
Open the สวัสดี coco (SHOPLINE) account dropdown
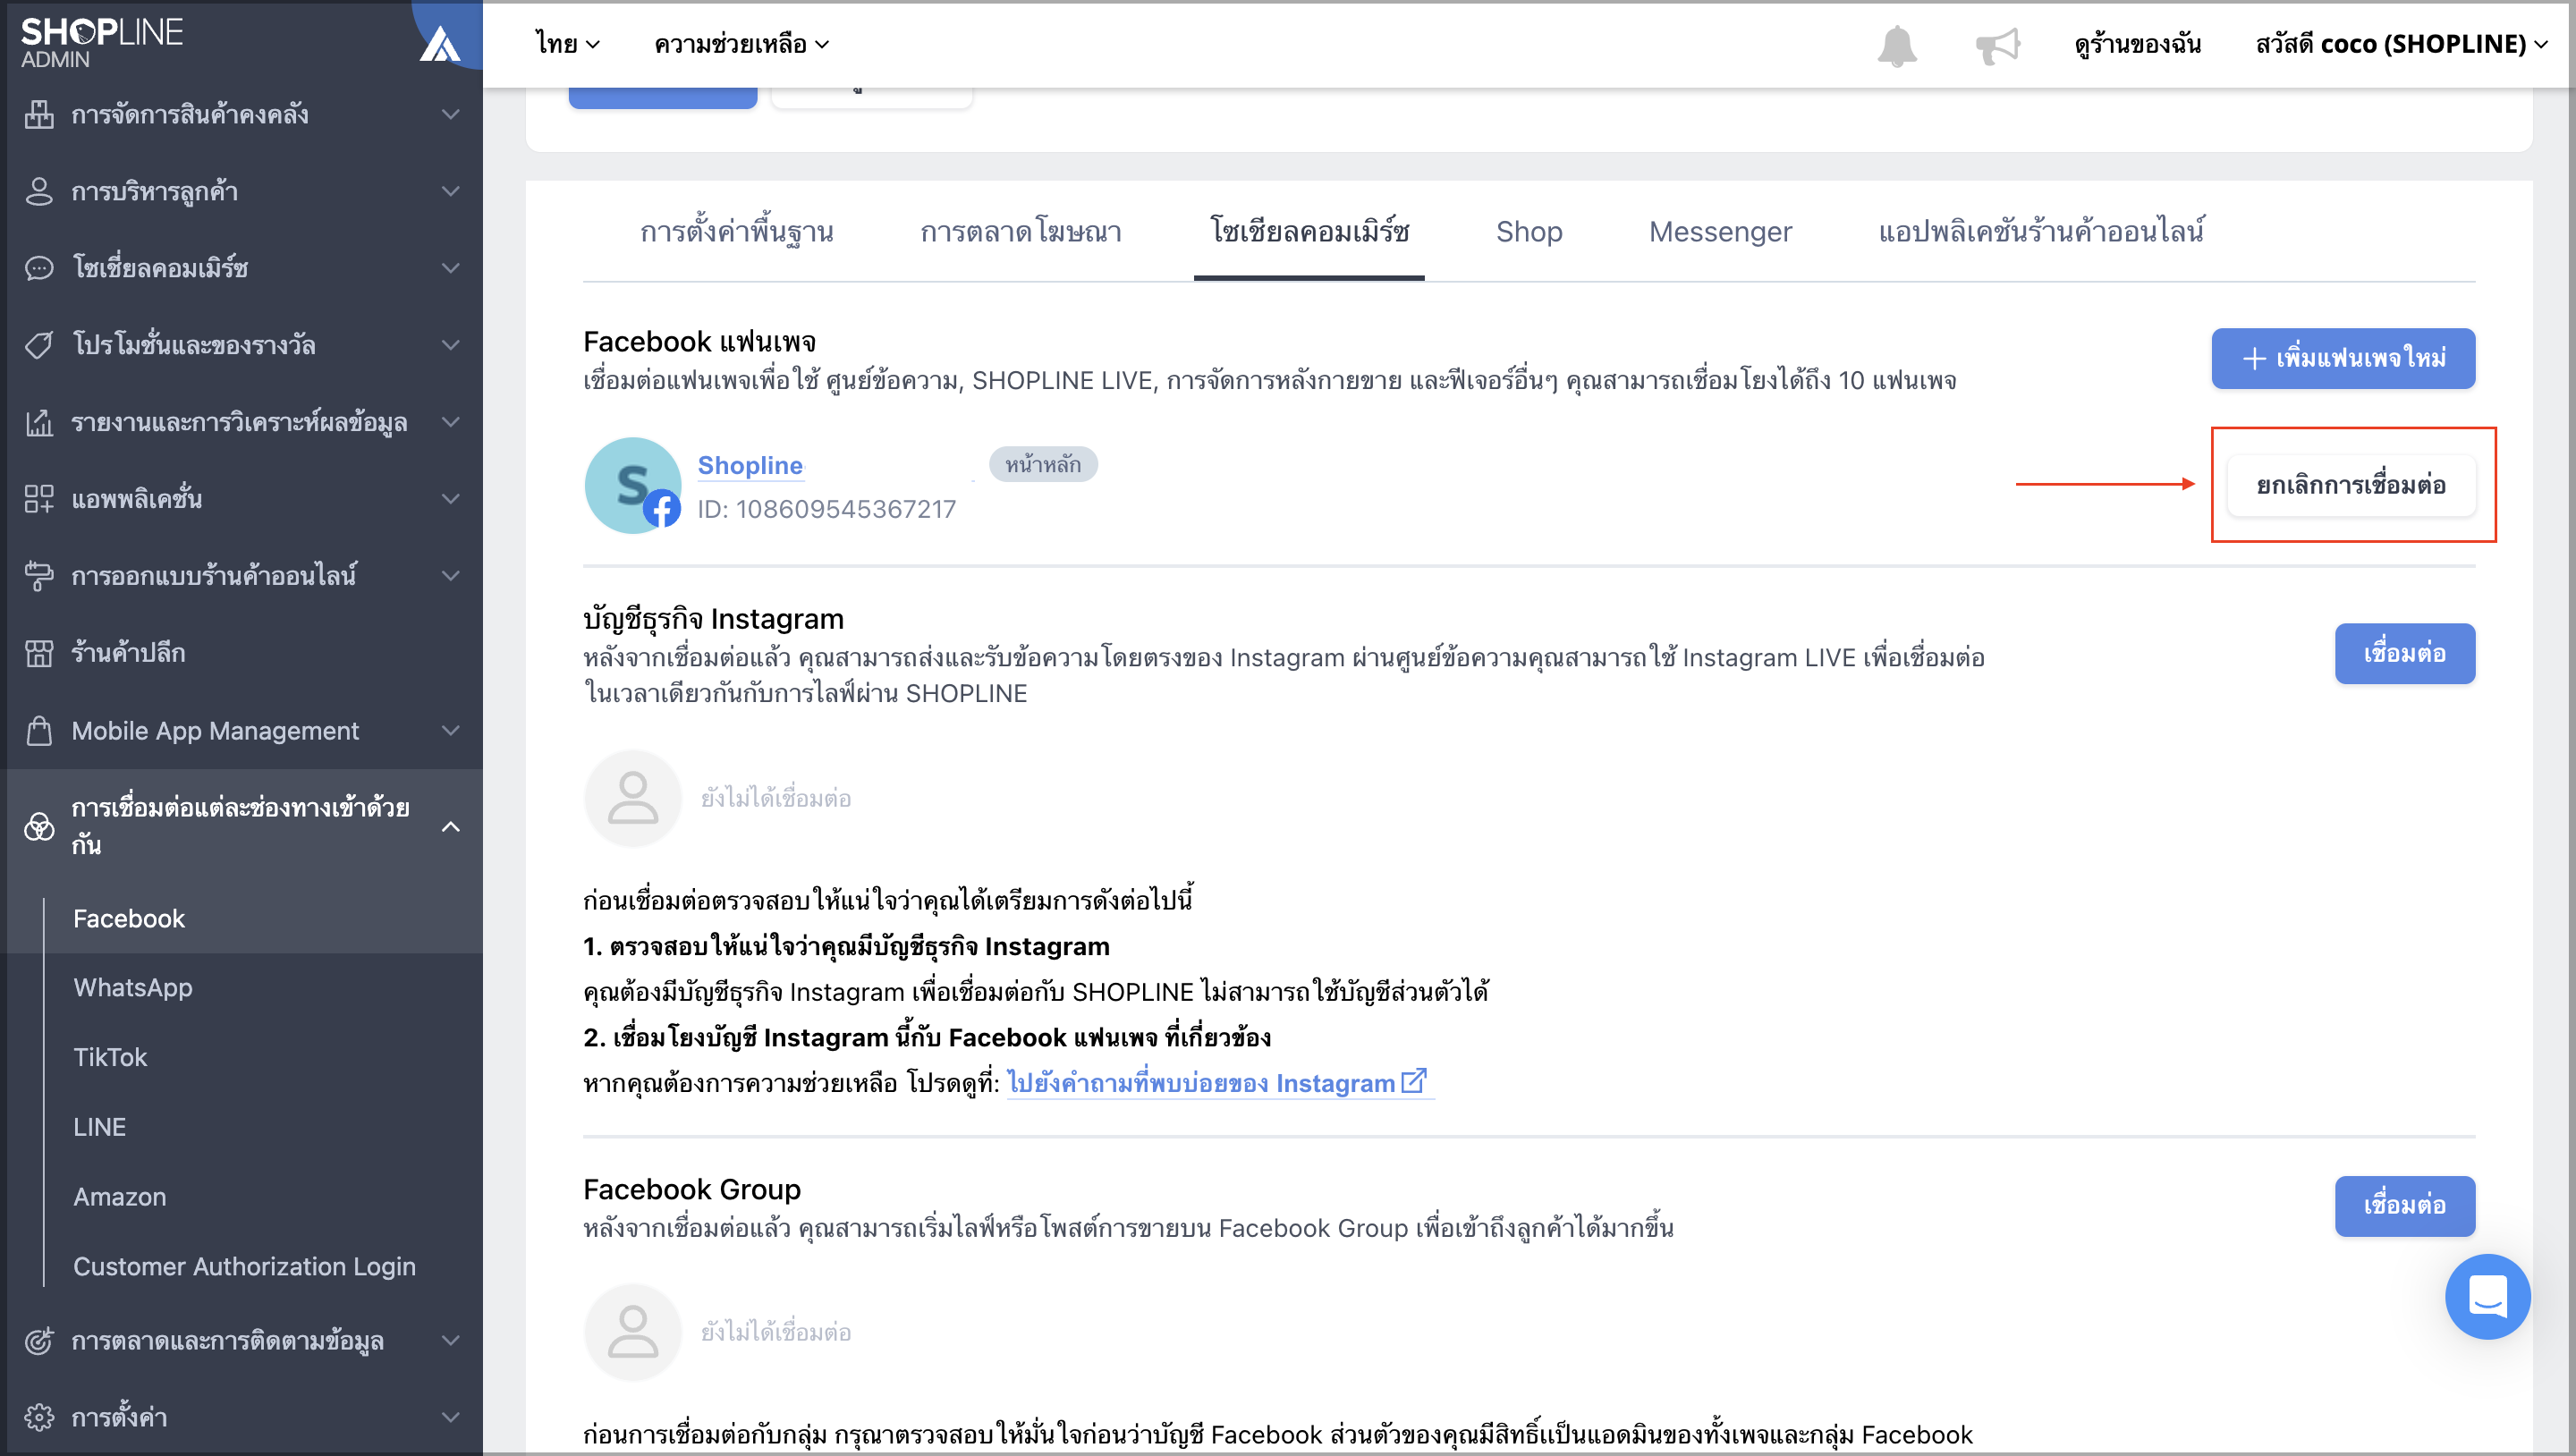2402,44
